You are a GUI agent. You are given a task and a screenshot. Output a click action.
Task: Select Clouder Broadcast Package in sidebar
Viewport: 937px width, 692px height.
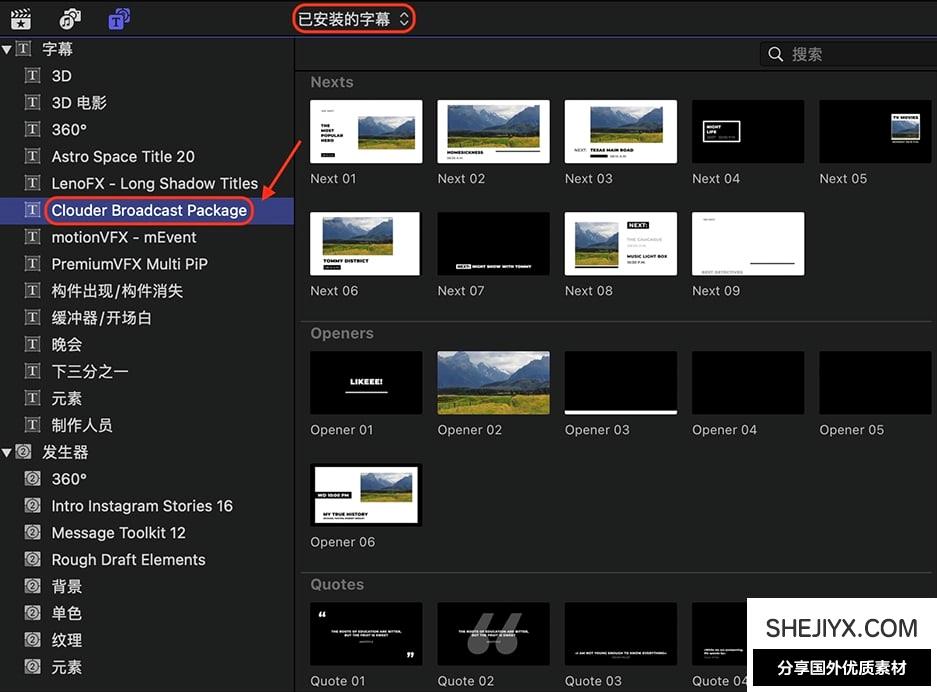[x=149, y=211]
